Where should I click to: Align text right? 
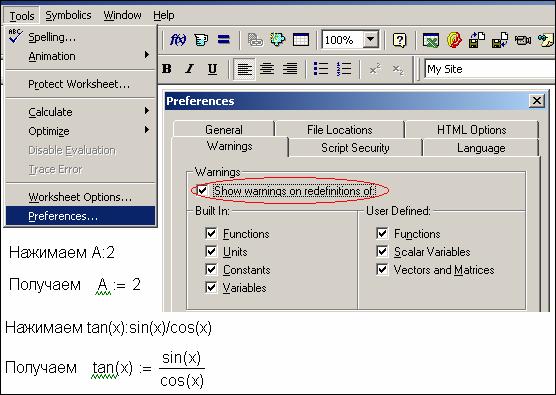[290, 68]
